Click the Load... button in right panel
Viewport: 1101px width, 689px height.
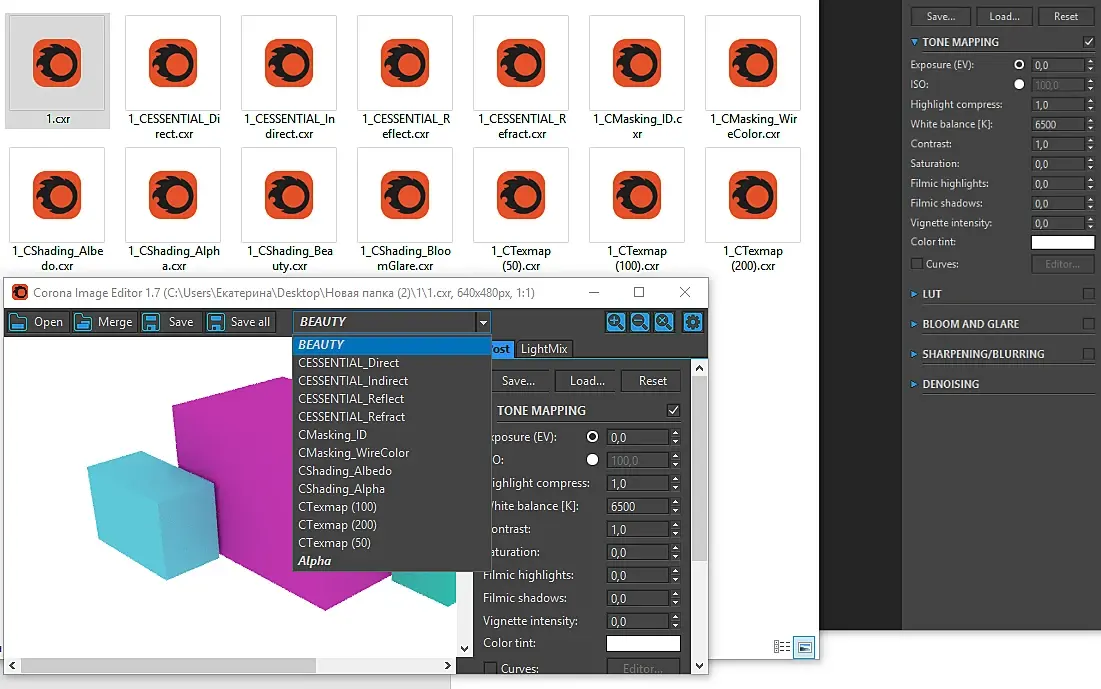pos(1004,16)
